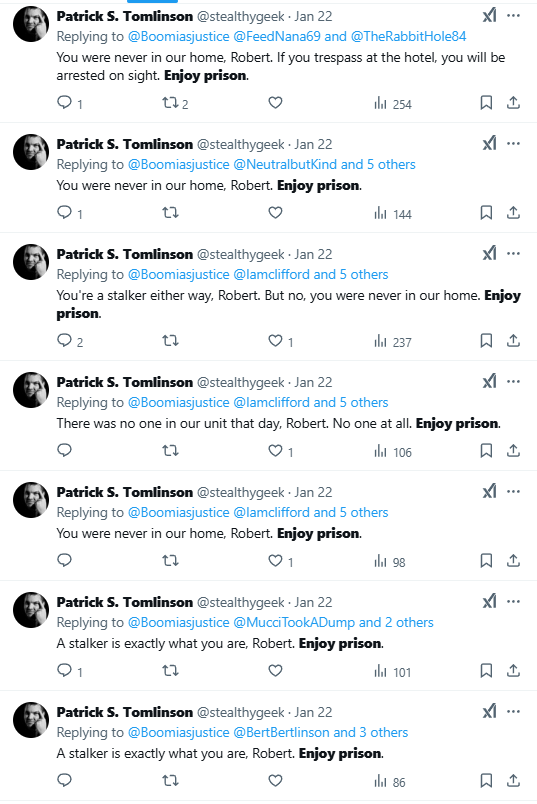Click the Grok icon on the second tweet
The image size is (537, 804).
coord(490,144)
